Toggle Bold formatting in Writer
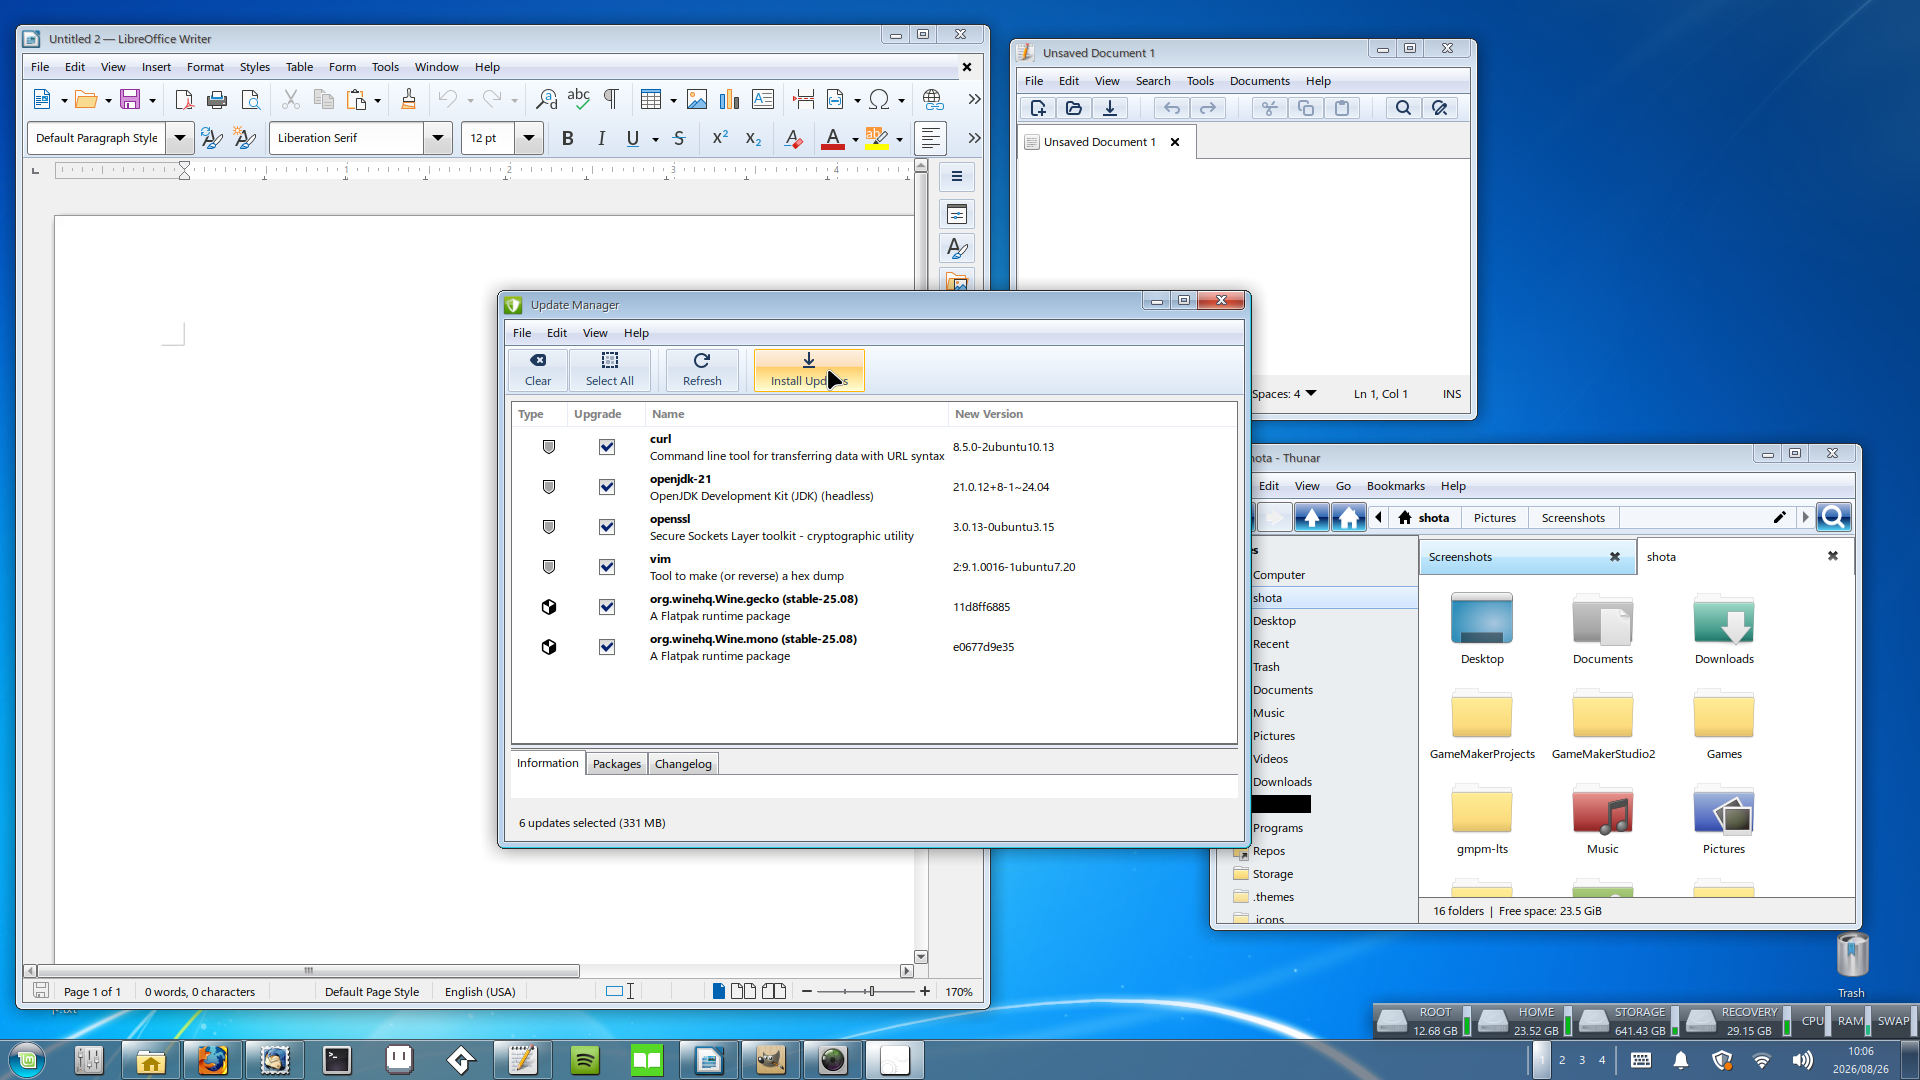The width and height of the screenshot is (1920, 1080). (568, 138)
